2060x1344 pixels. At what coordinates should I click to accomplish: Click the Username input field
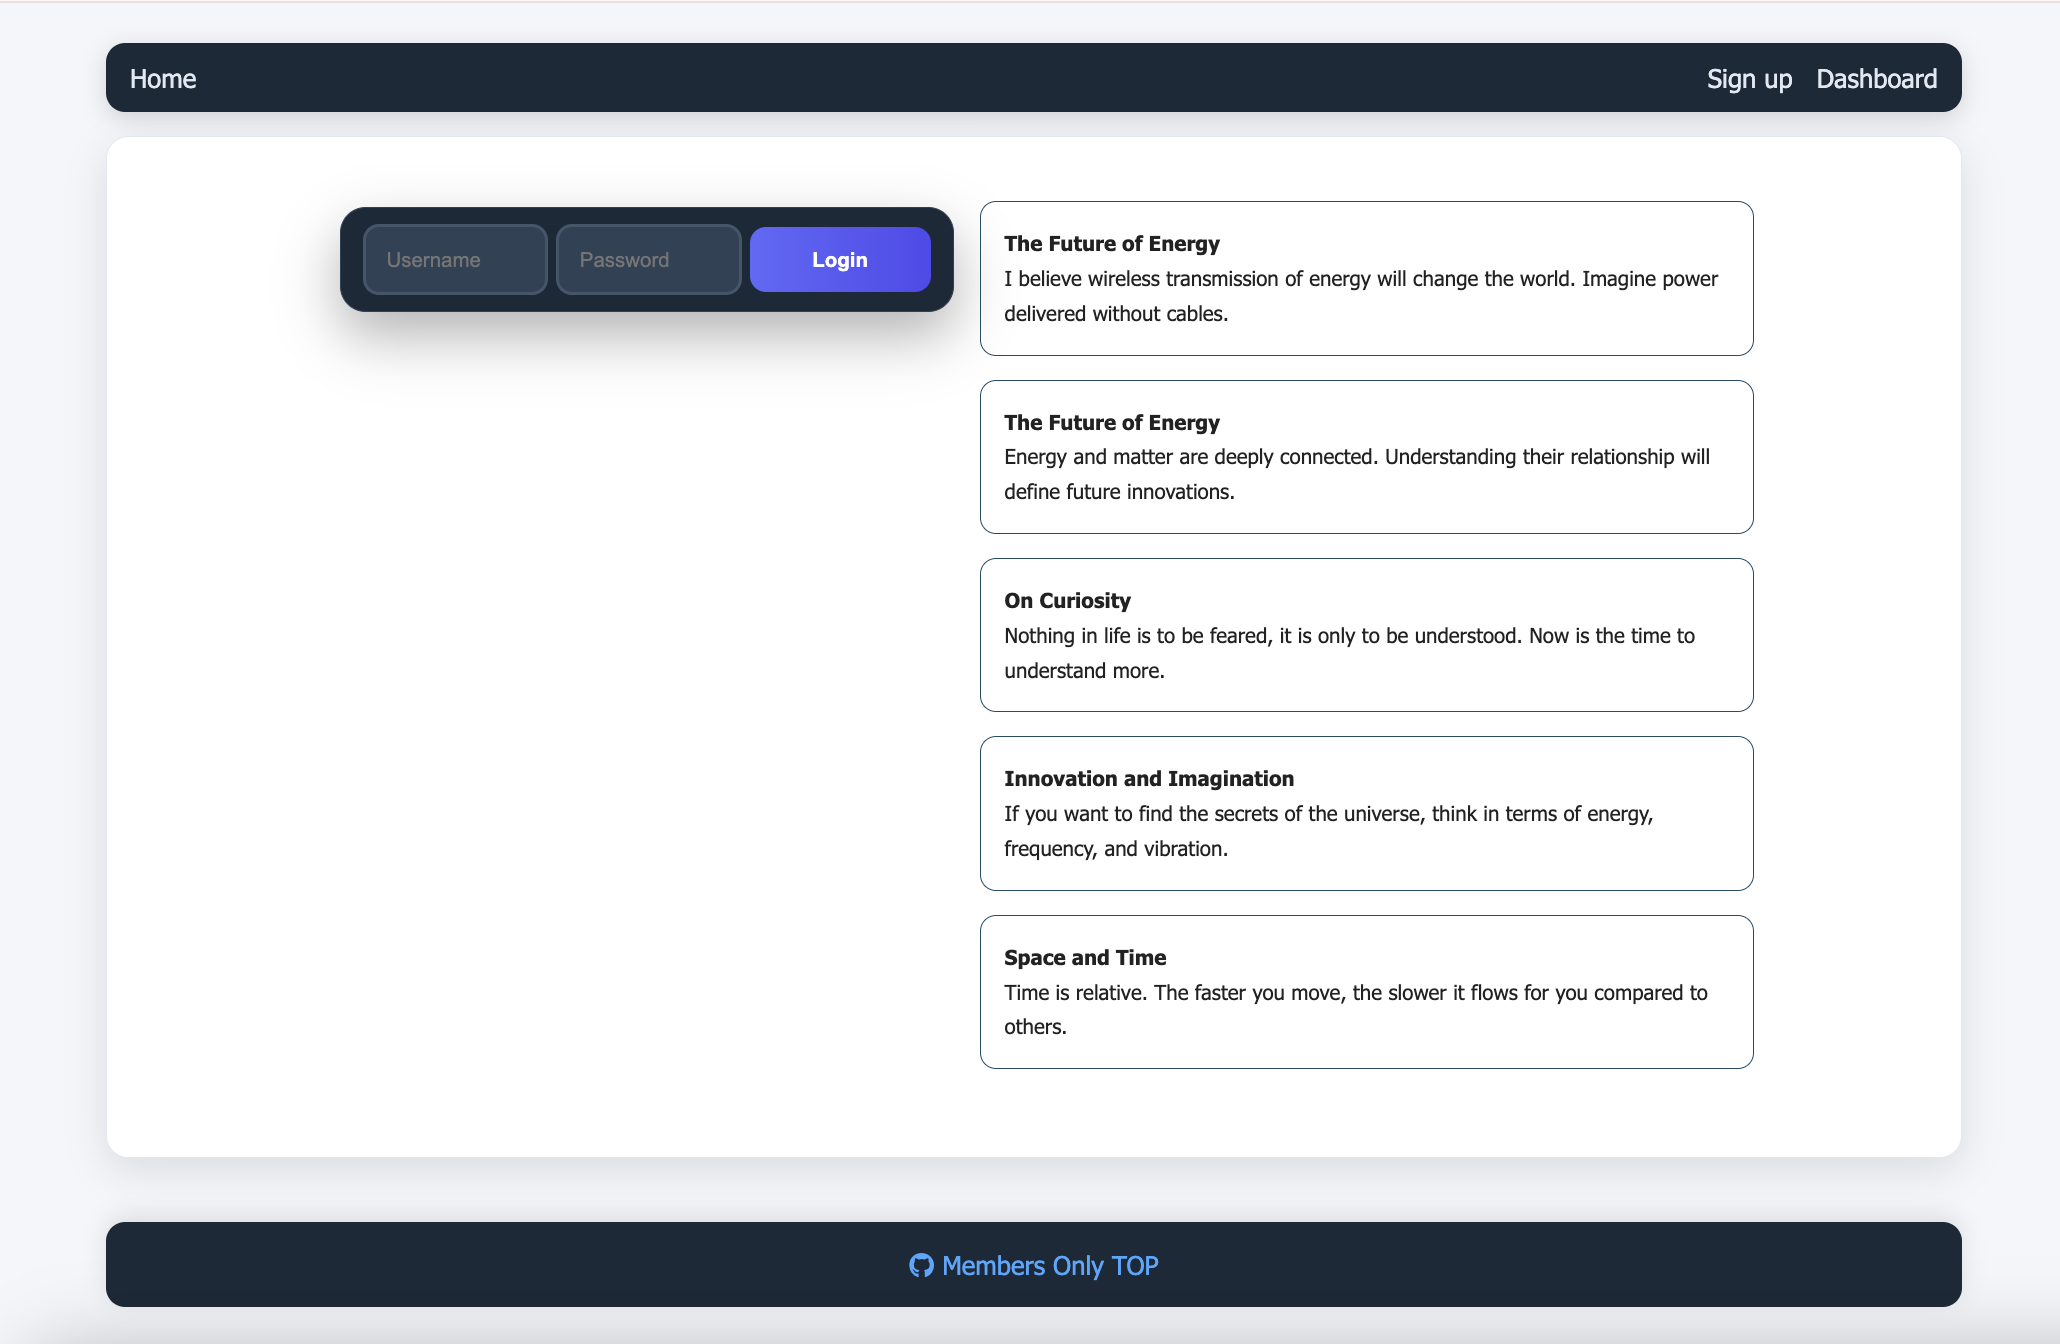tap(455, 260)
